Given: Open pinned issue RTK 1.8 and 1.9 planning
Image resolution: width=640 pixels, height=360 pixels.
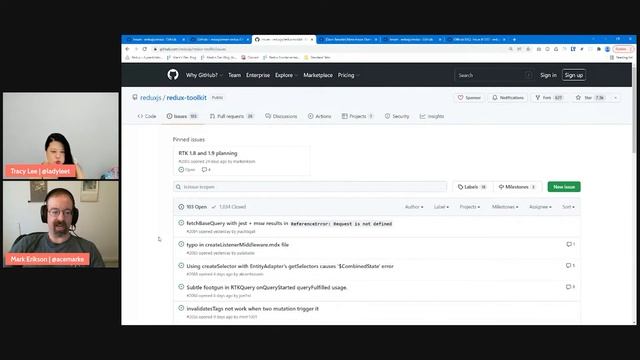Looking at the screenshot, I should [208, 153].
